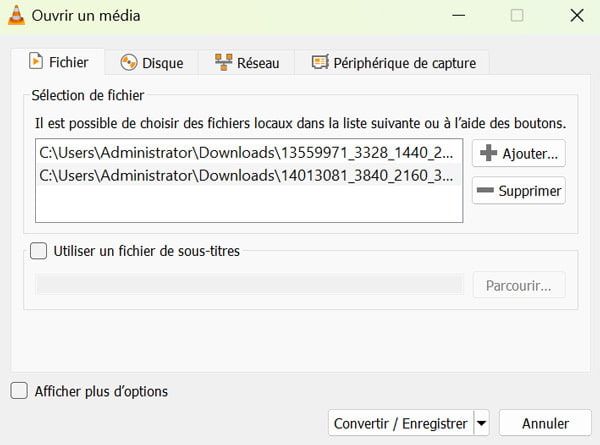This screenshot has width=600, height=445.
Task: Switch to the Fichier tab
Action: click(58, 62)
